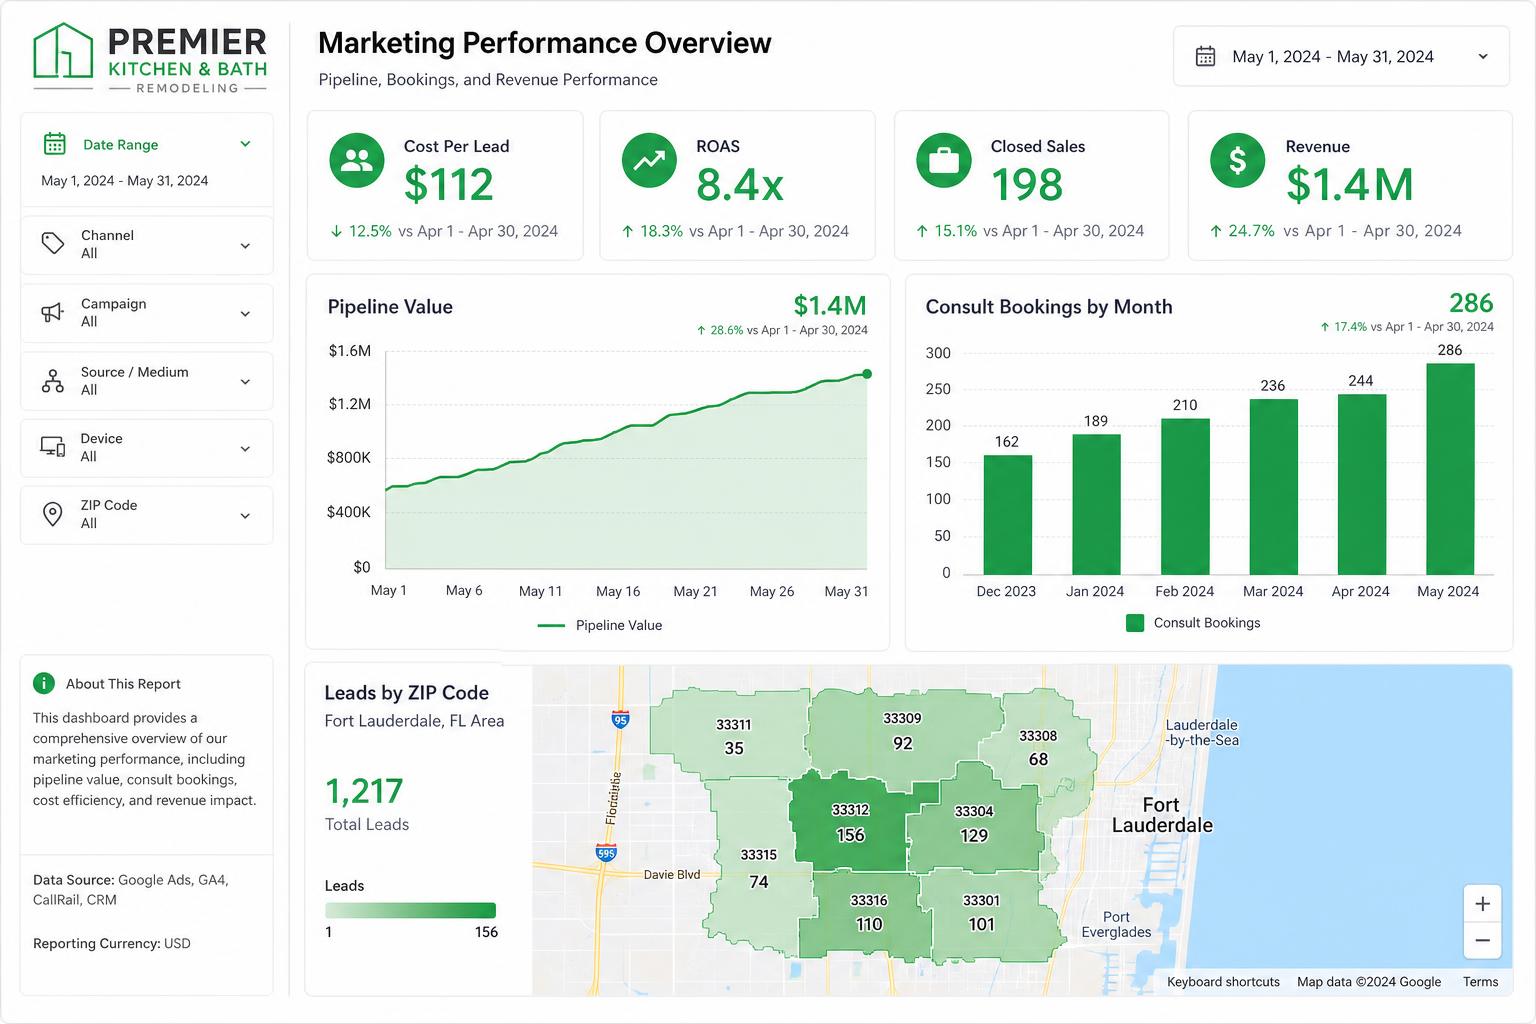This screenshot has height=1024, width=1536.
Task: Select the Mar 2024 bar showing 236
Action: click(1273, 487)
